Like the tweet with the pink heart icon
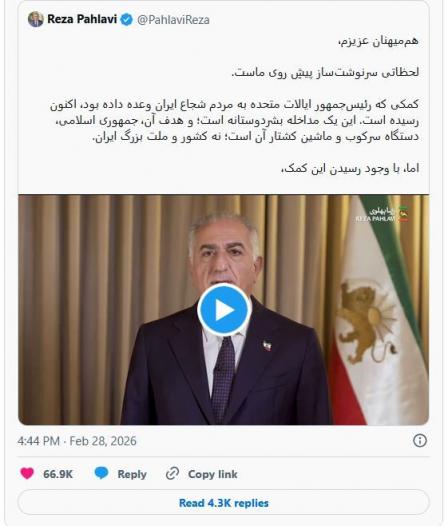 point(27,473)
